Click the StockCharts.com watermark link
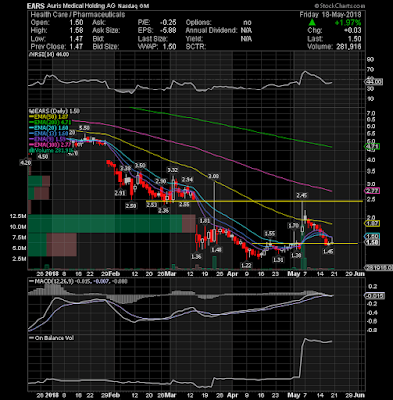Image resolution: width=393 pixels, height=400 pixels. 339,6
